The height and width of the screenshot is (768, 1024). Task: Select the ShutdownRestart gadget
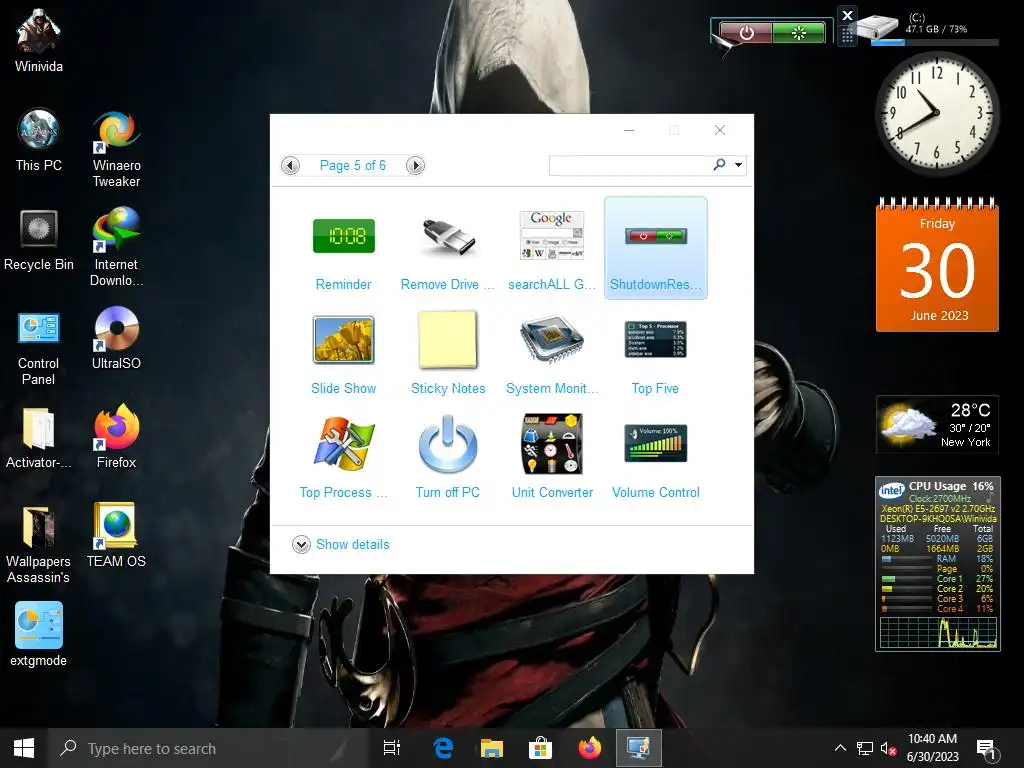(x=656, y=248)
